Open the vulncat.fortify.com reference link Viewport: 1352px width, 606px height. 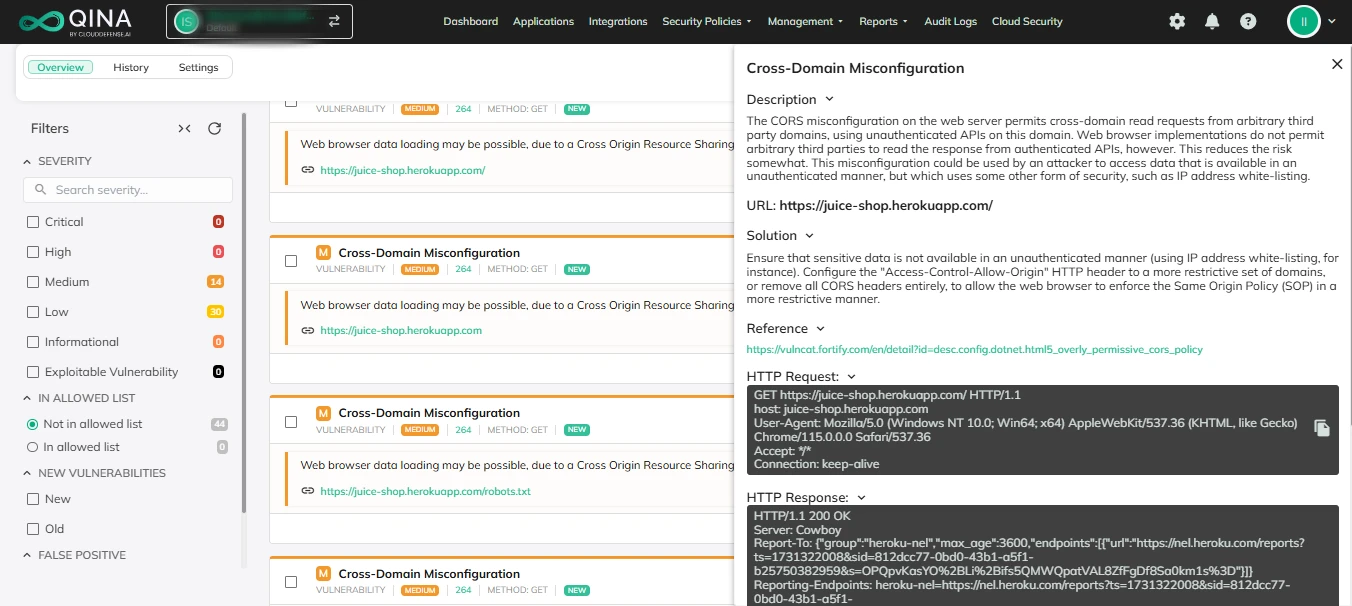[974, 350]
